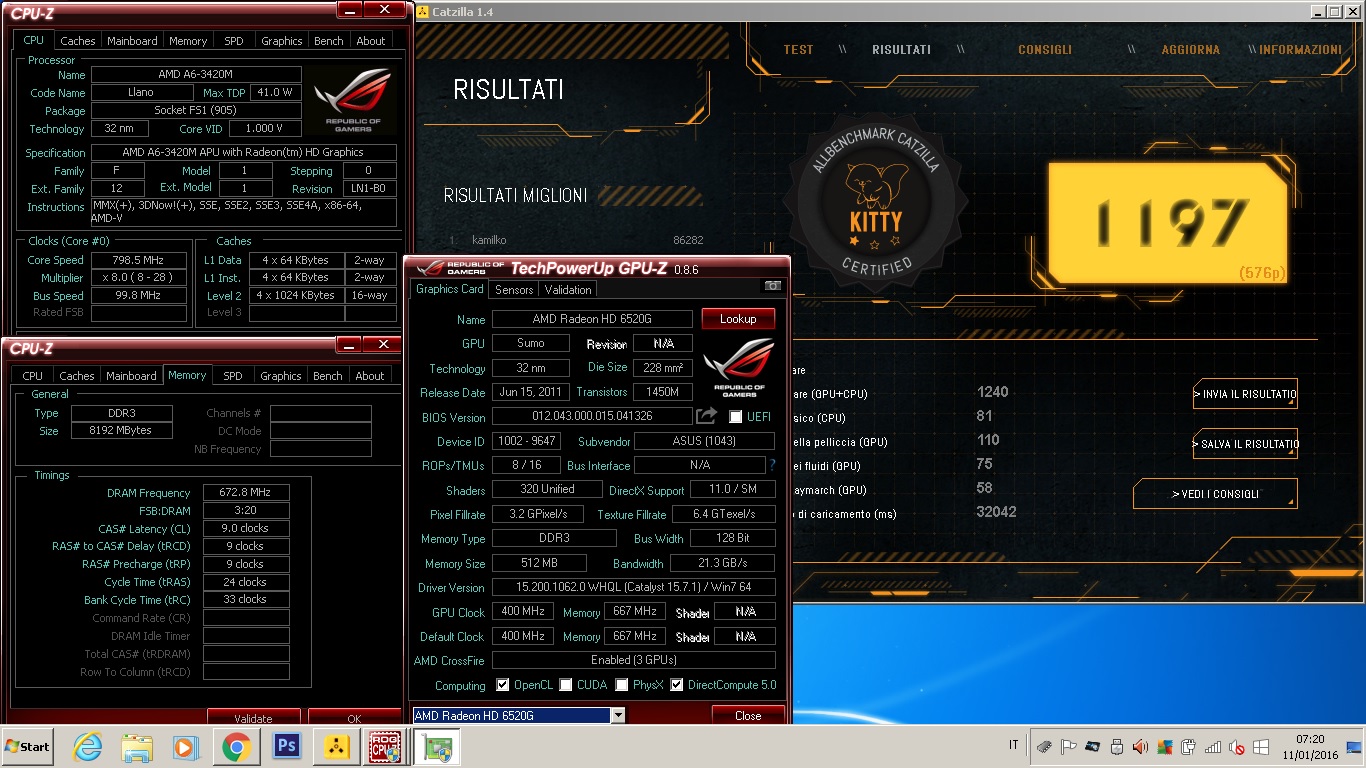Click the muted volume tray icon
This screenshot has height=768, width=1366.
click(x=1237, y=746)
